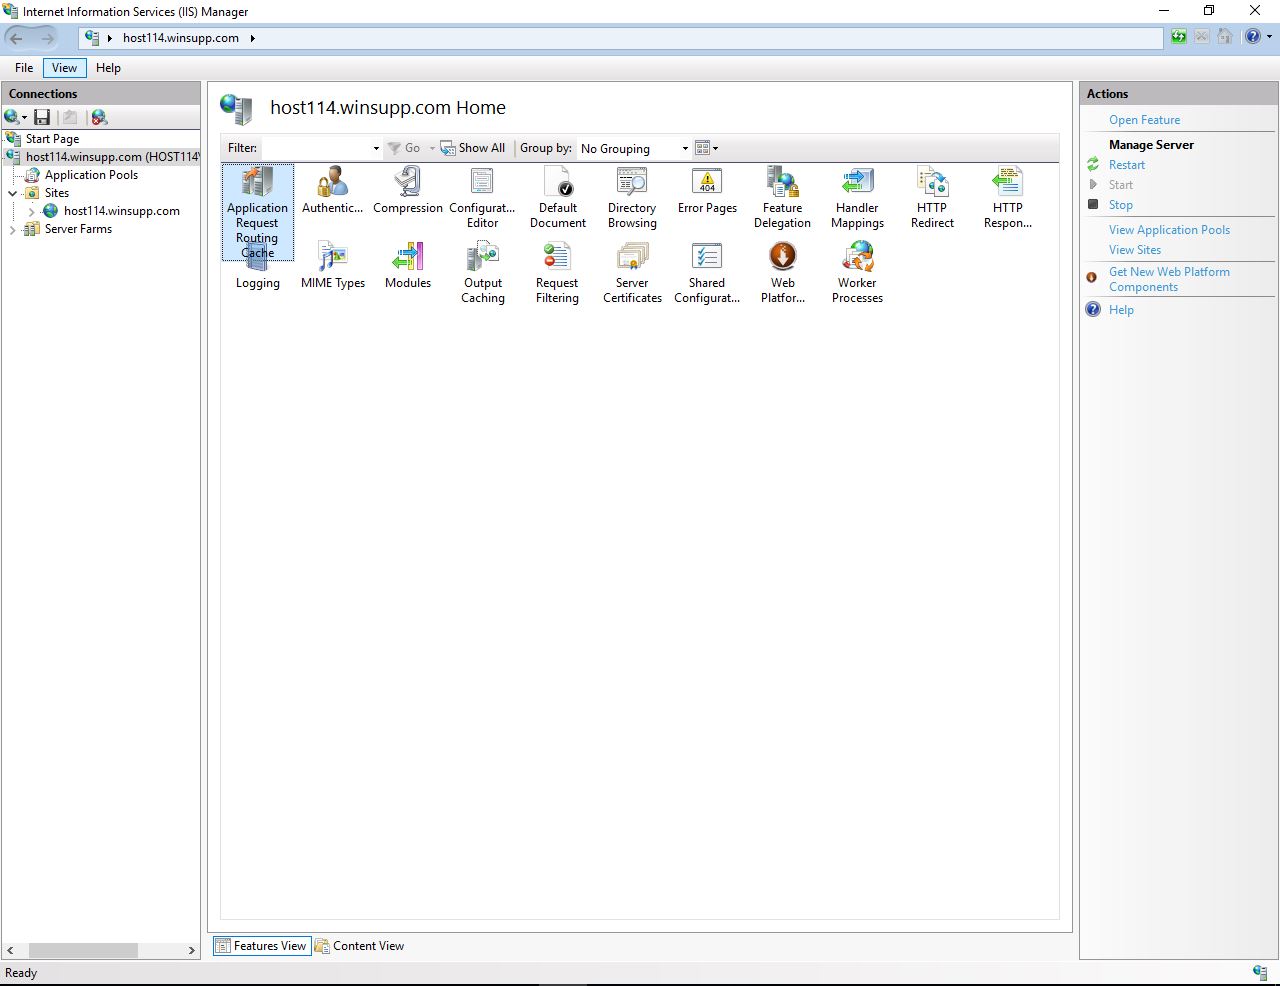Click the scroll right arrow in Connections pane

(192, 950)
